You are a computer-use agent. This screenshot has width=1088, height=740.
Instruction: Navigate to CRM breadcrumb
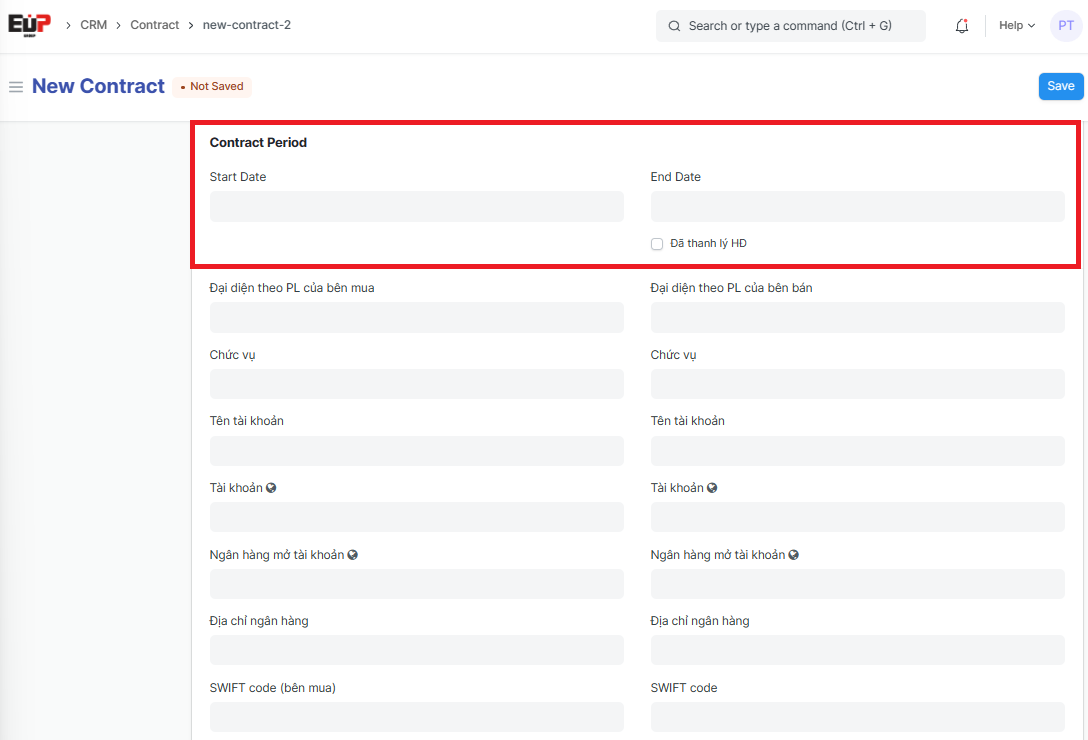[x=93, y=25]
